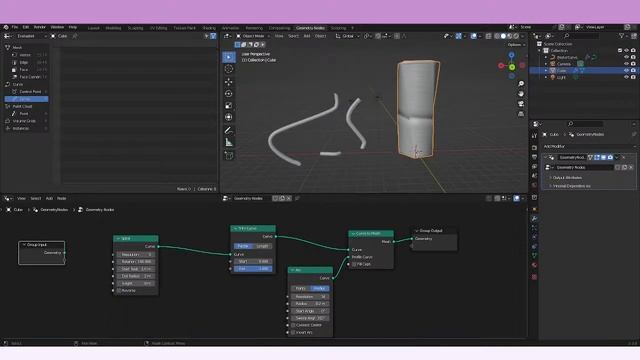Open the Global orientation dropdown
This screenshot has height=360, width=640.
coord(348,36)
